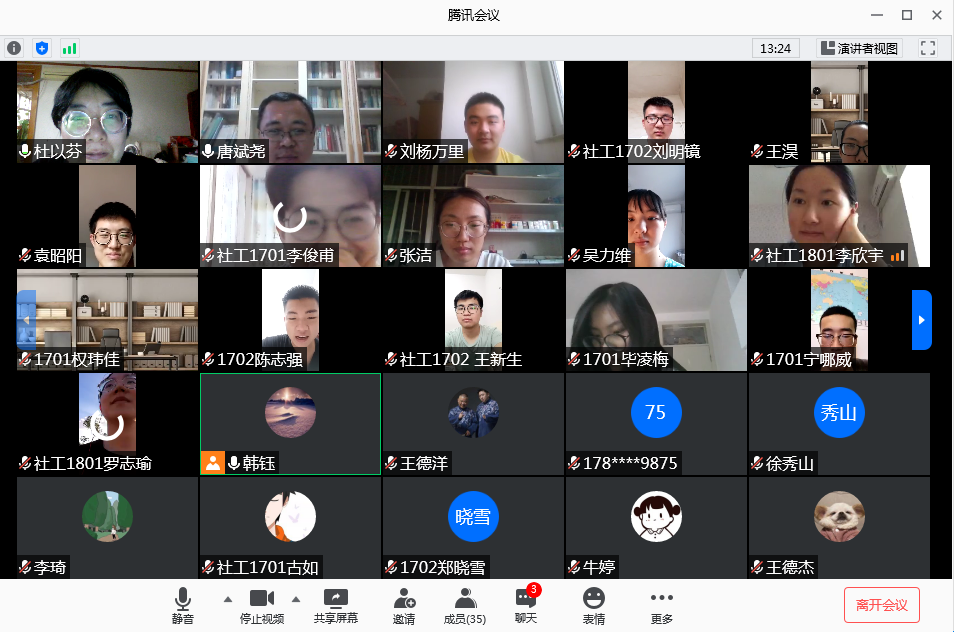
Task: Open the 聊天 chat with 3 unread
Action: (x=526, y=604)
